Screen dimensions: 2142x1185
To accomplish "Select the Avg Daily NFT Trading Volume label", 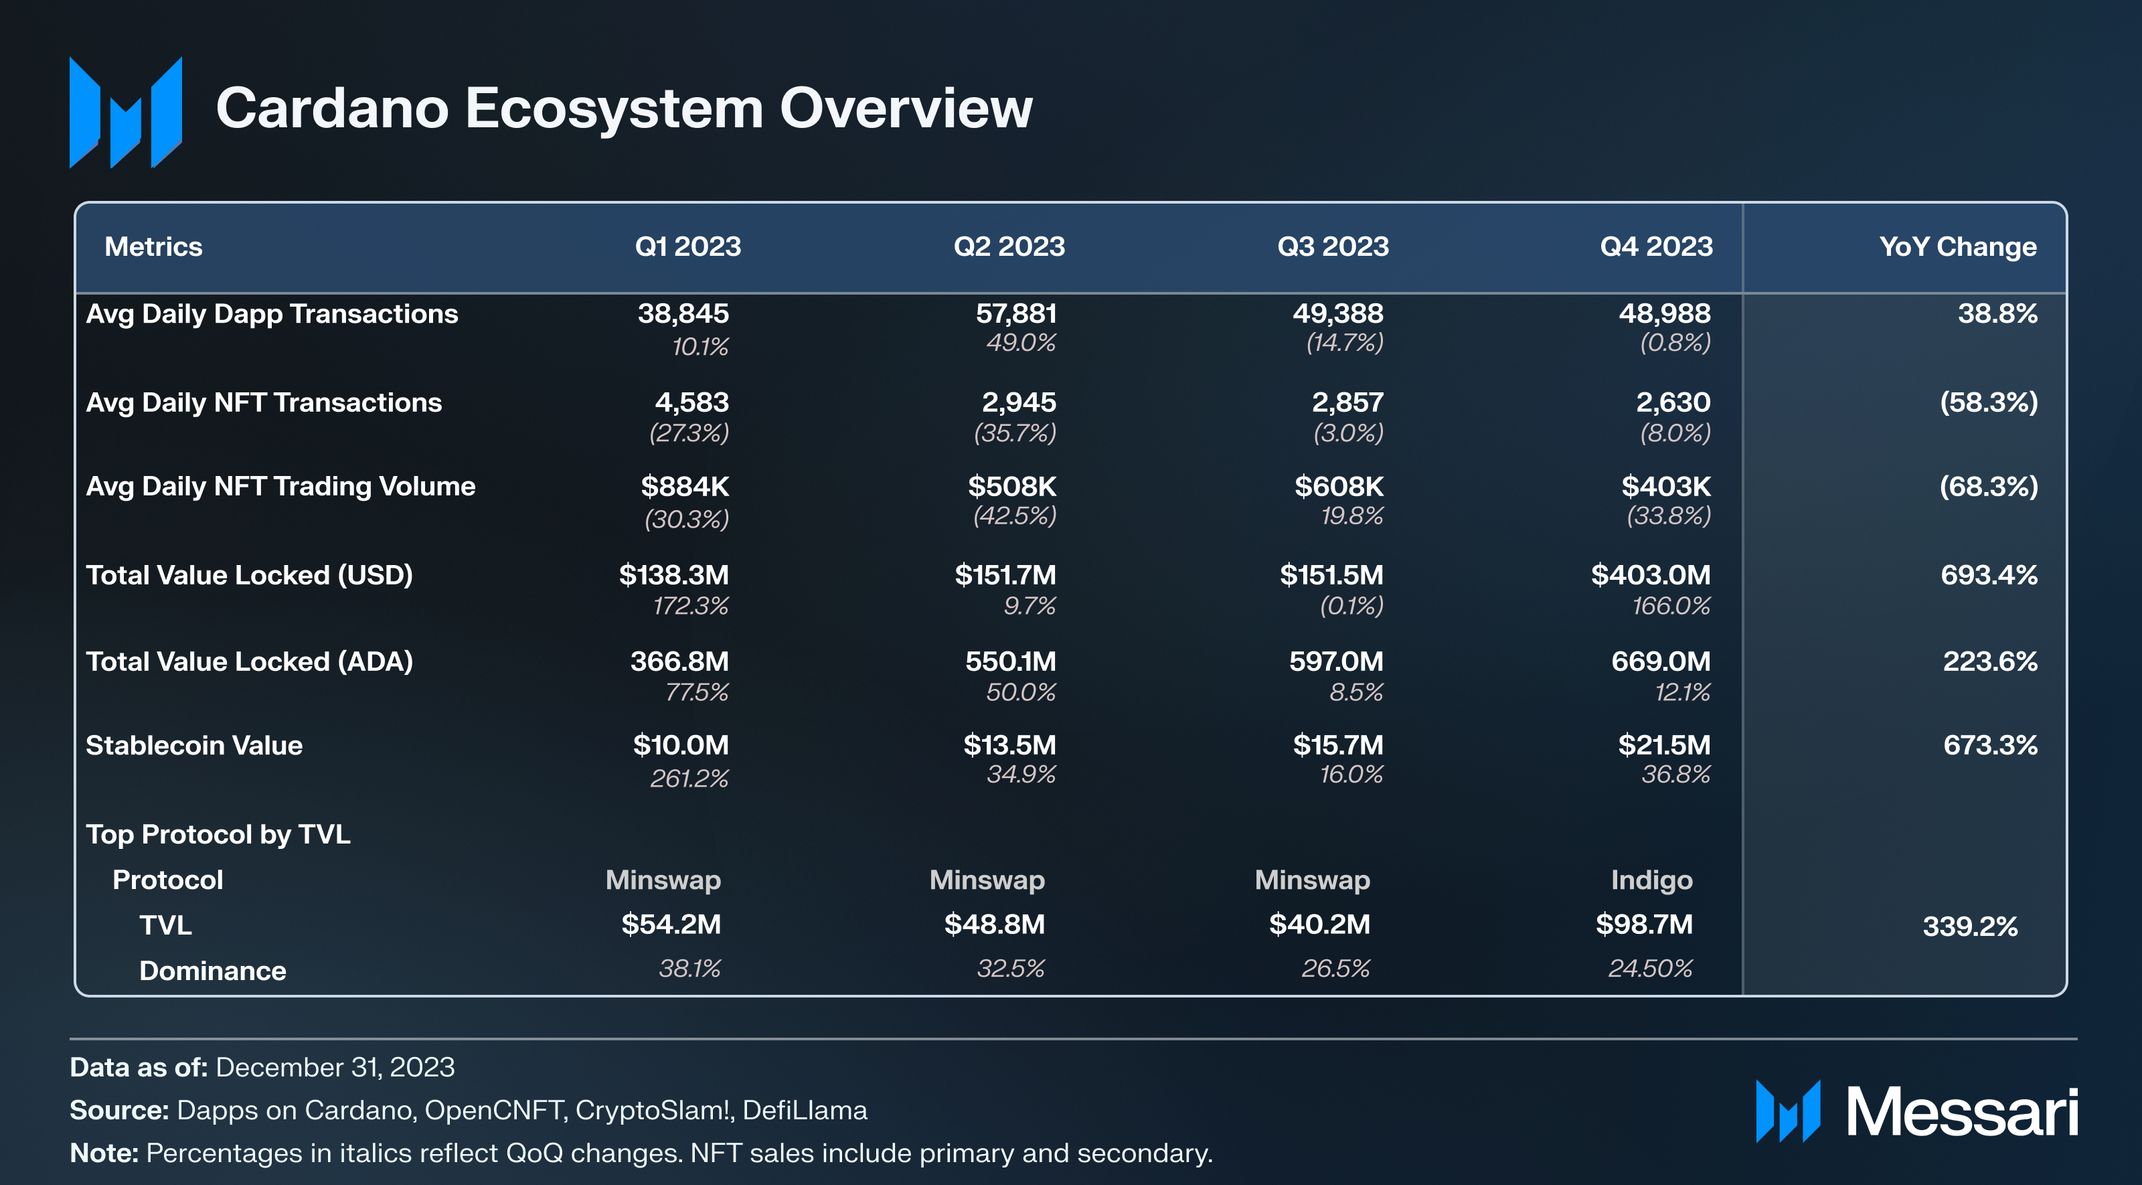I will point(280,486).
